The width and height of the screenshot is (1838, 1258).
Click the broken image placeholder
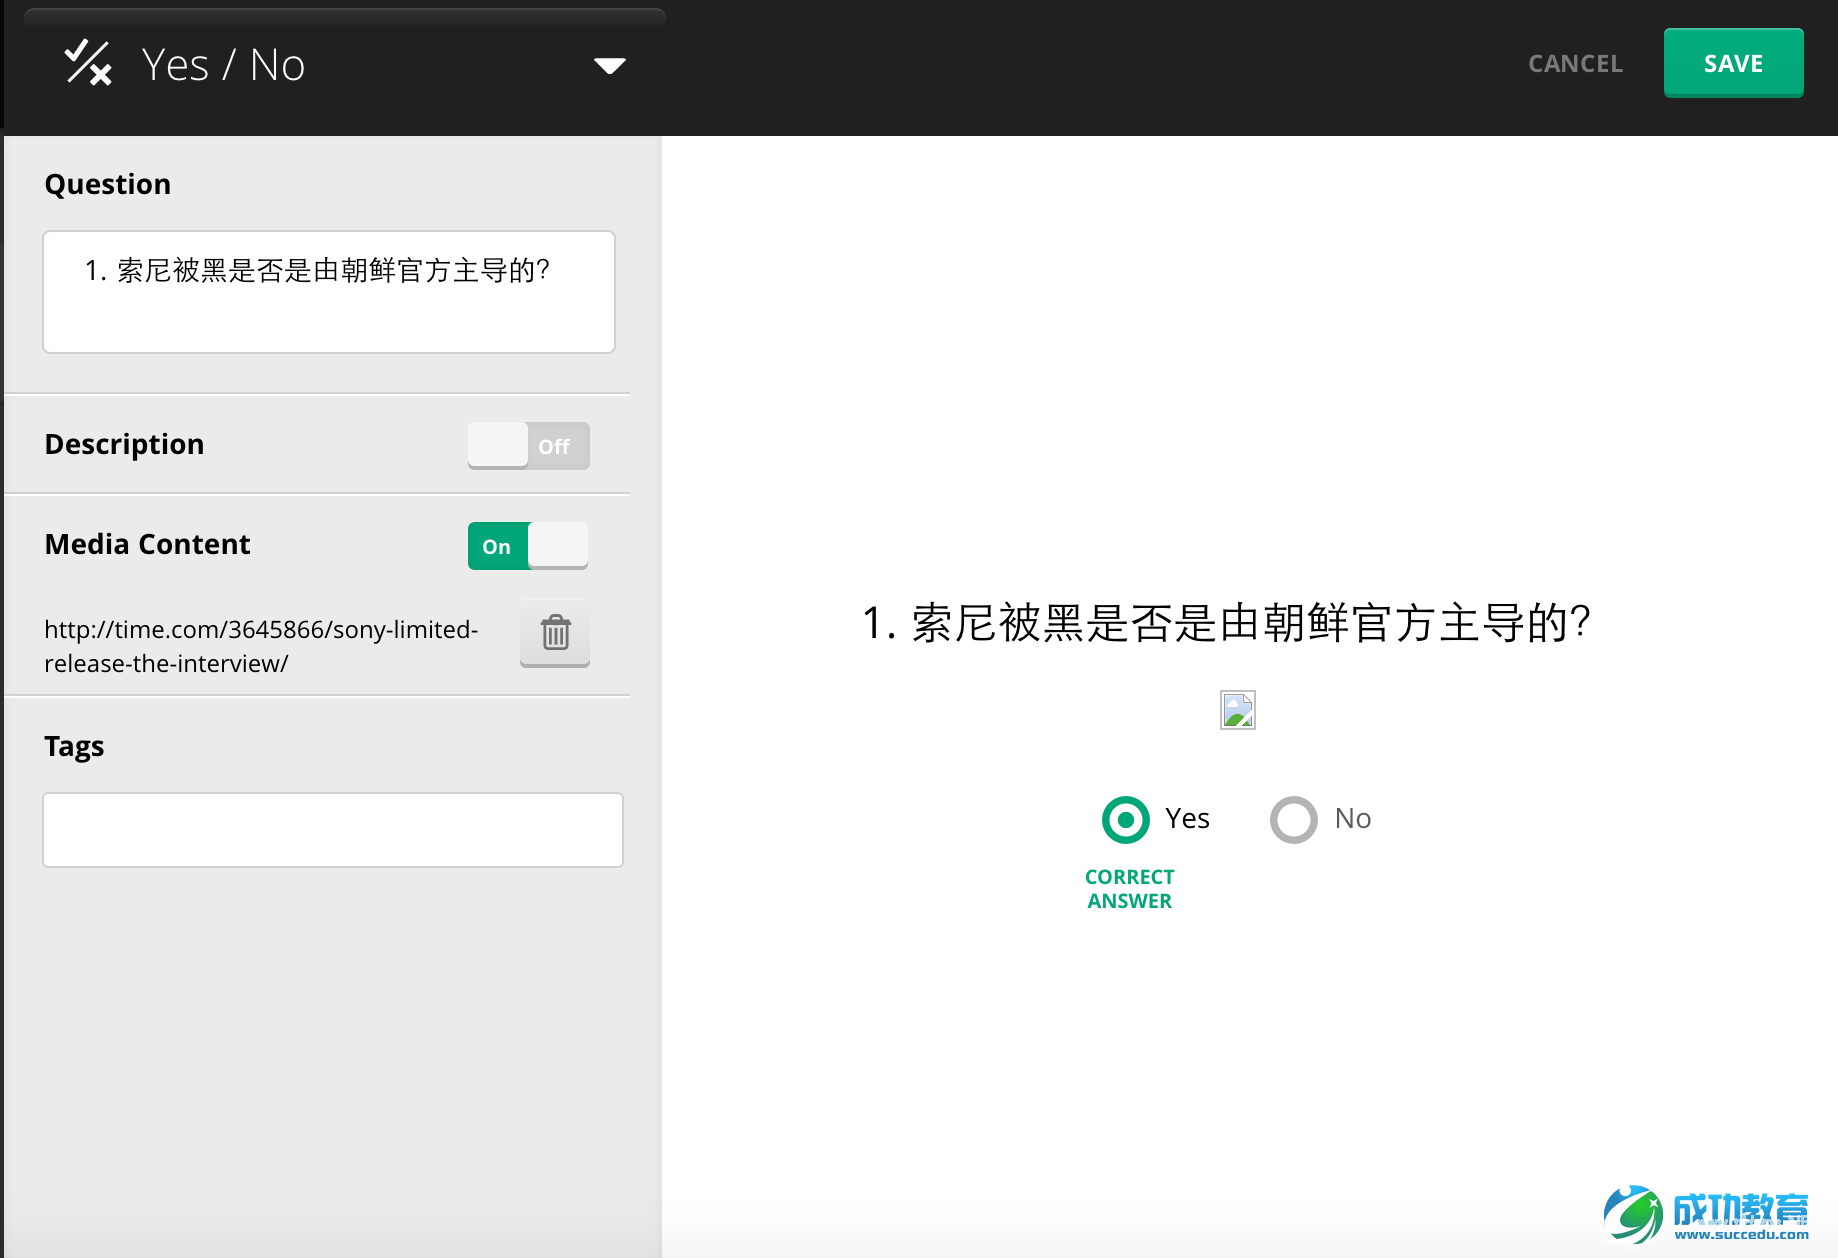[x=1236, y=710]
